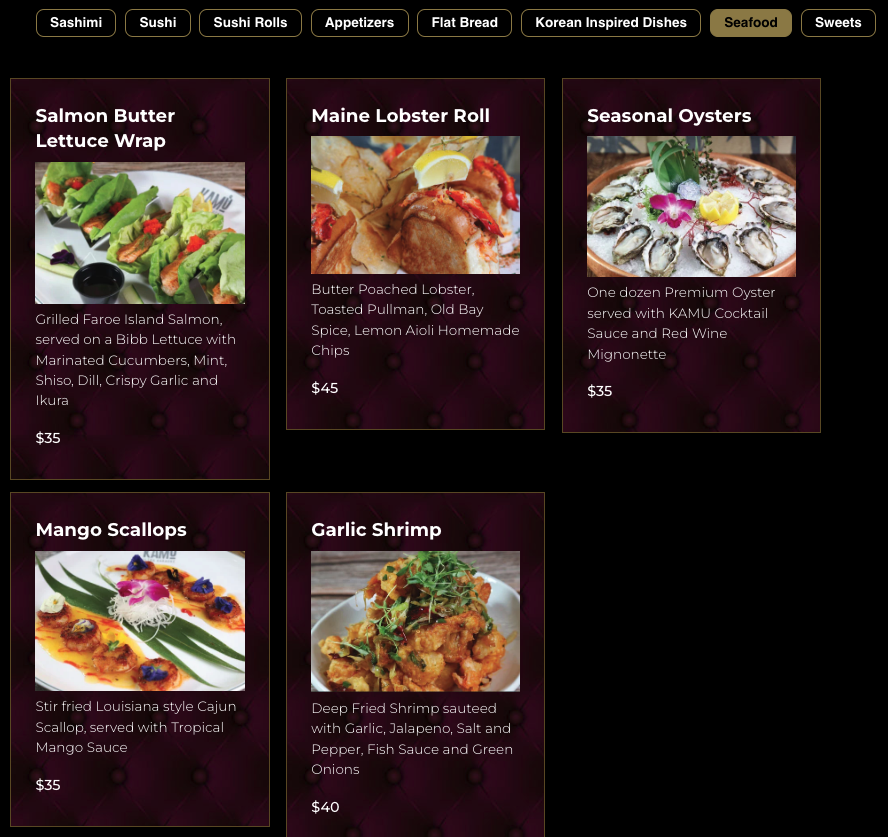Click the Salmon Butter Lettuce Wrap title
This screenshot has width=888, height=837.
pos(105,128)
